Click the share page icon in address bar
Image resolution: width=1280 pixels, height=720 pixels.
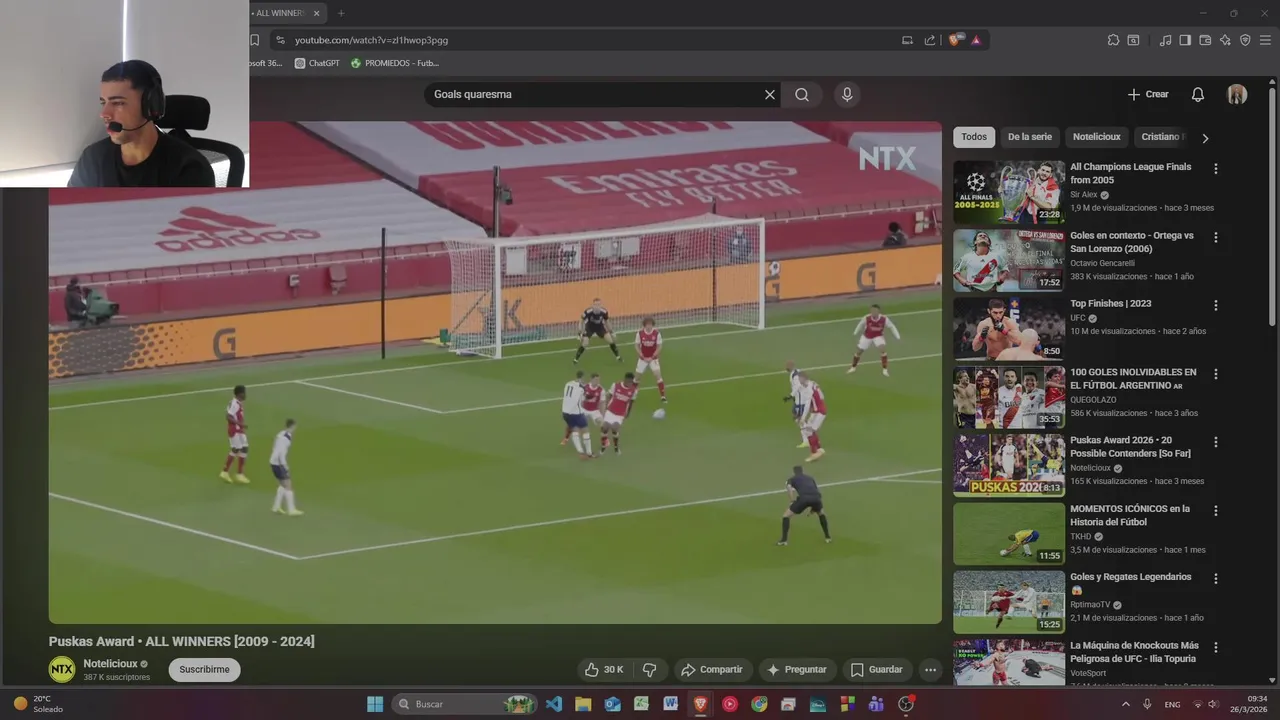coord(930,40)
